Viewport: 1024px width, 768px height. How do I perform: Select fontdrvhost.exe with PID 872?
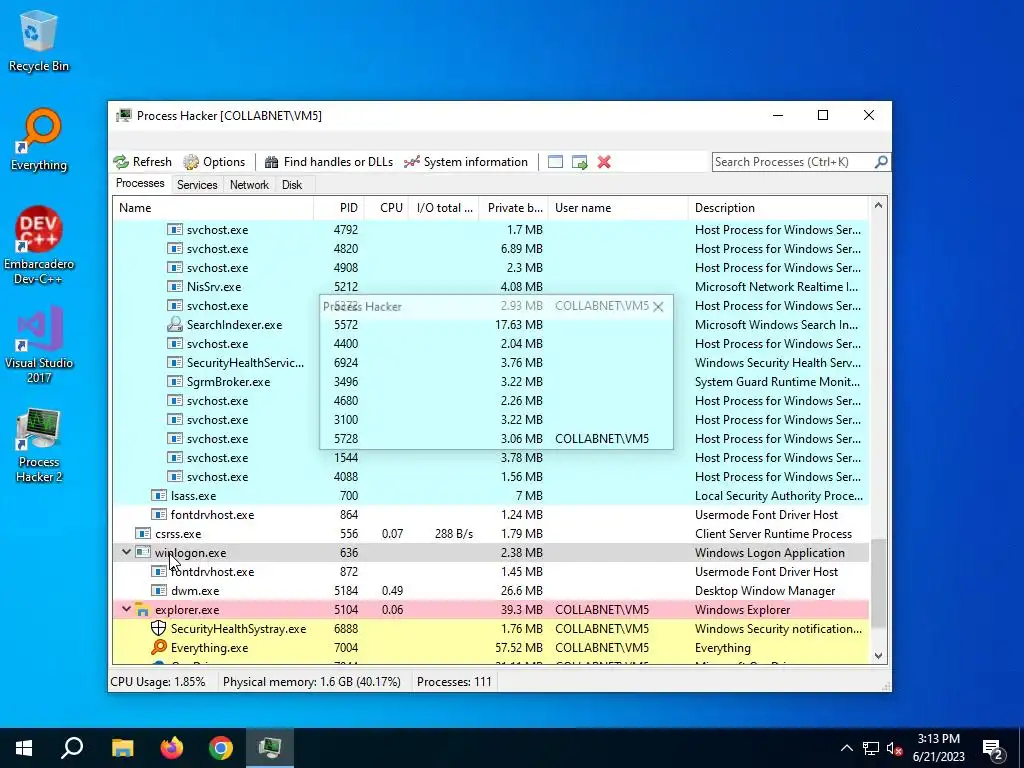(x=490, y=571)
